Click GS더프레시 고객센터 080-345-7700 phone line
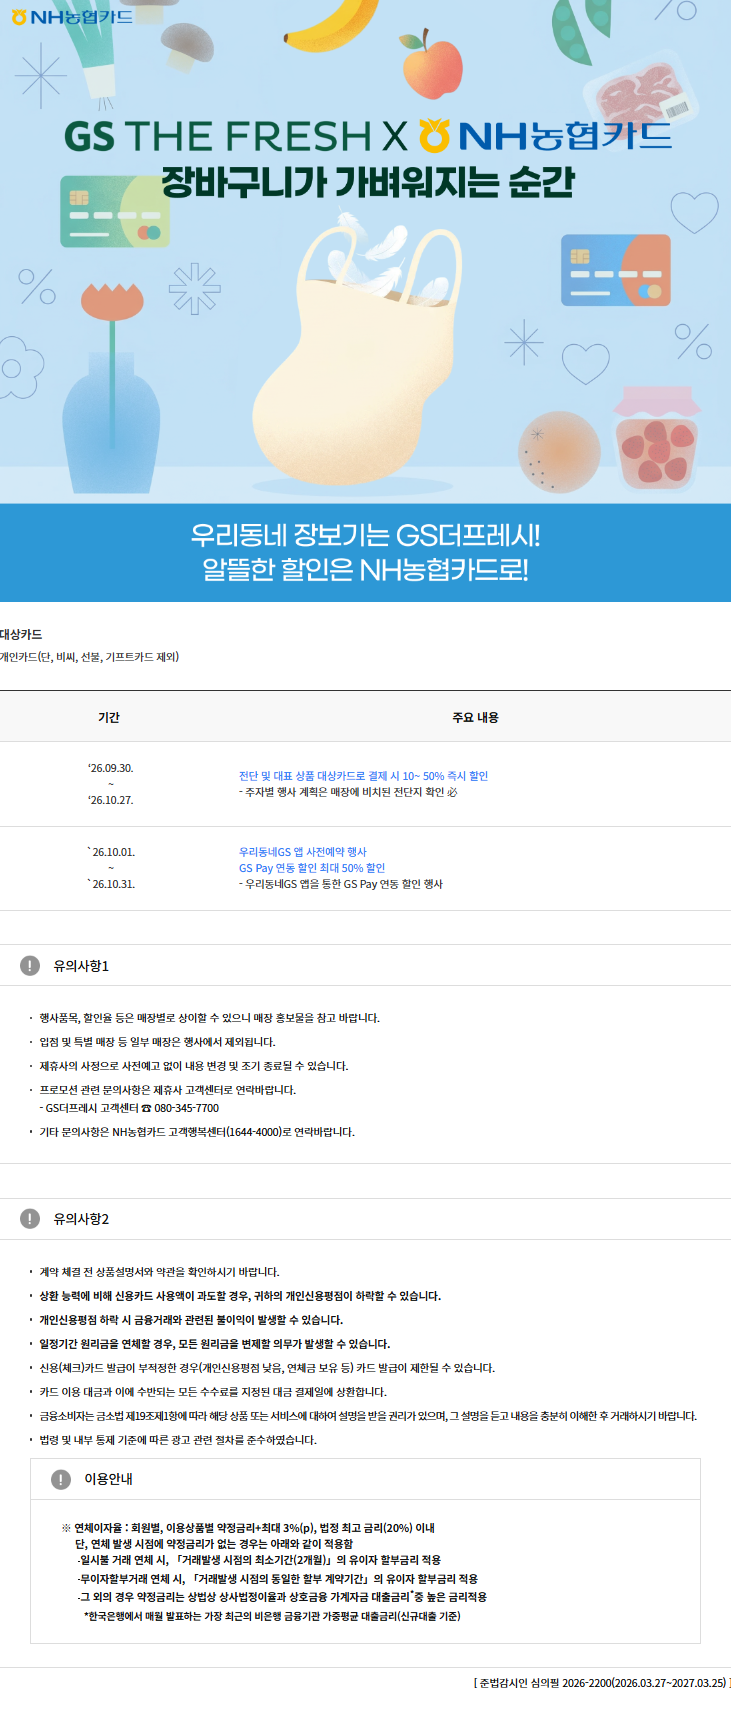The width and height of the screenshot is (731, 1717). pos(129,1108)
